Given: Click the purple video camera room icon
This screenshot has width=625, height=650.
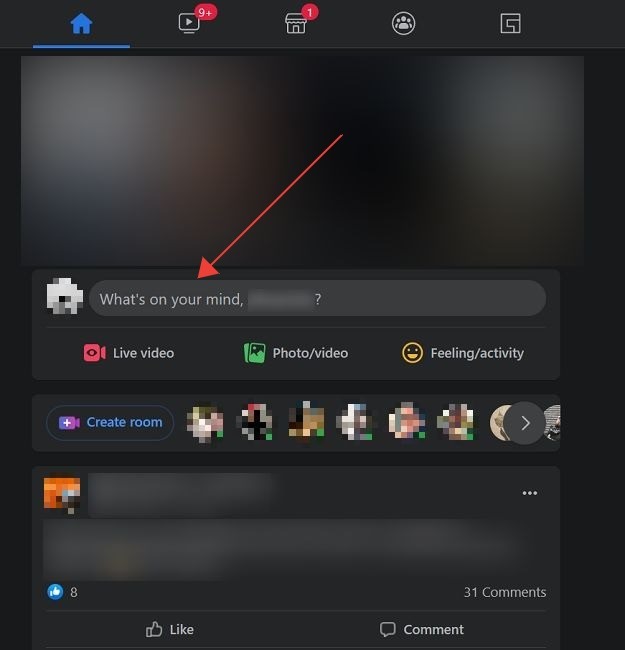Looking at the screenshot, I should point(69,423).
